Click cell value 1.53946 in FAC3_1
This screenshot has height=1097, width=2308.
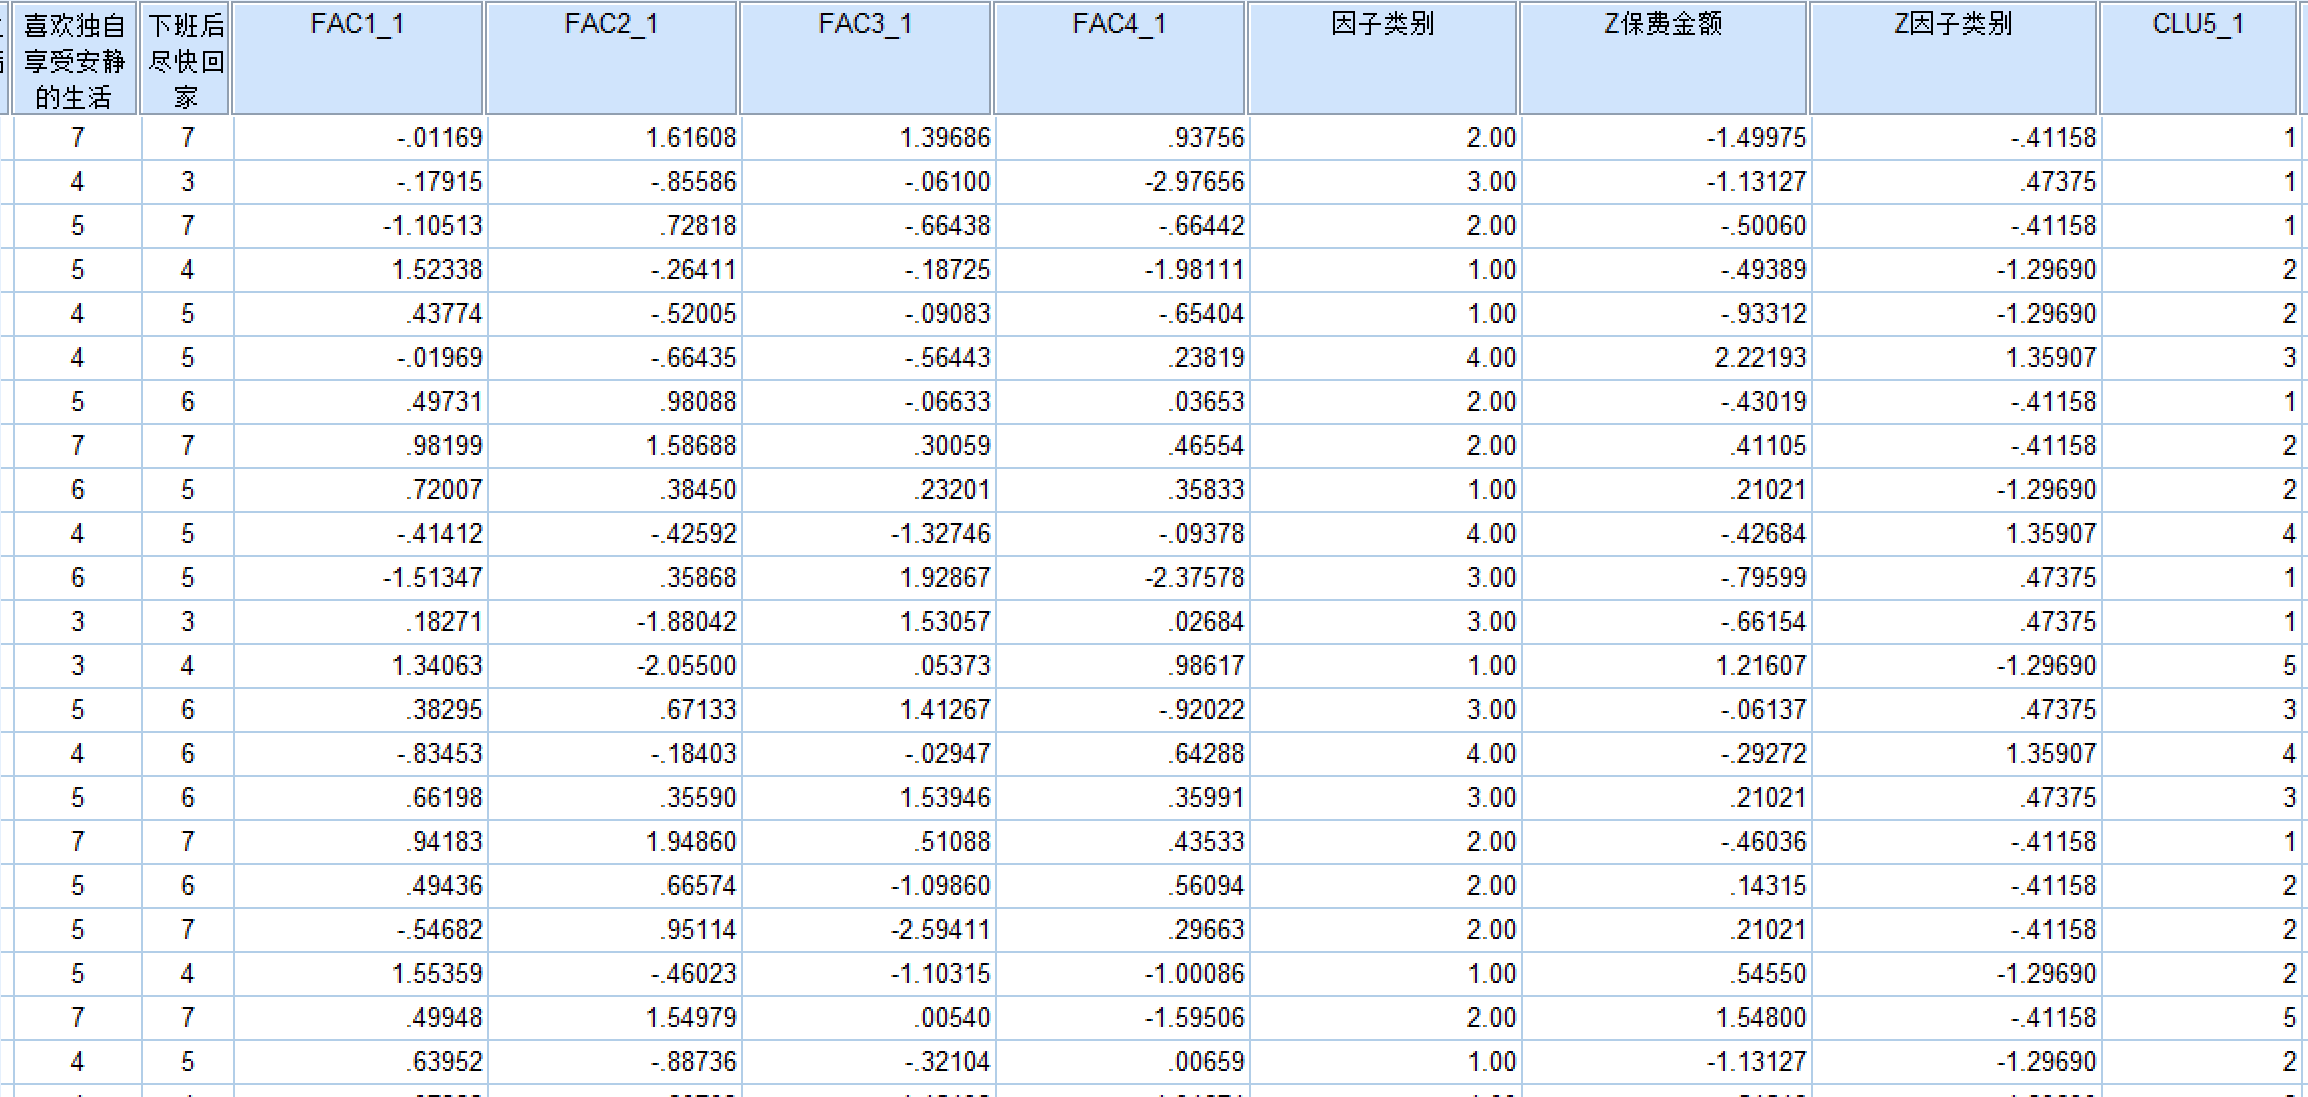pyautogui.click(x=868, y=798)
